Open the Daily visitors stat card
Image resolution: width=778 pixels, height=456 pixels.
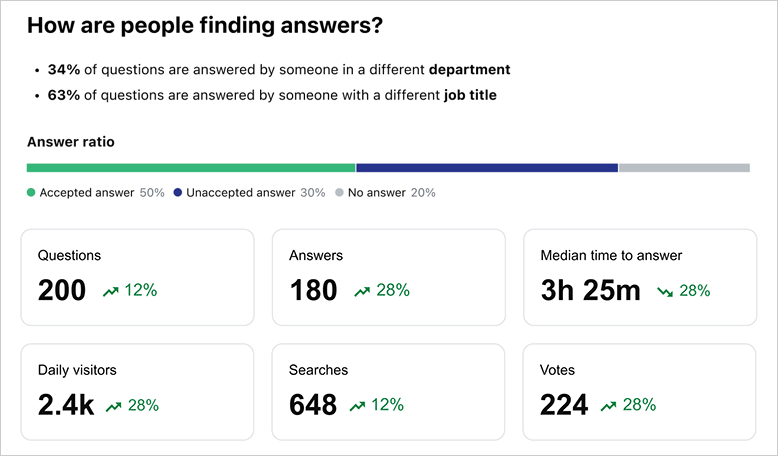click(137, 392)
